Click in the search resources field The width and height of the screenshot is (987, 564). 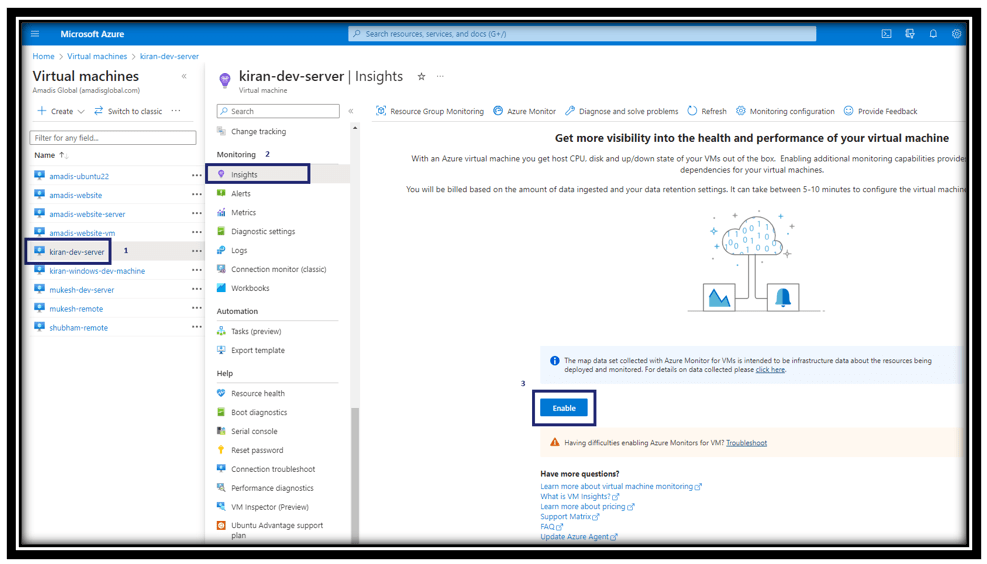[582, 34]
